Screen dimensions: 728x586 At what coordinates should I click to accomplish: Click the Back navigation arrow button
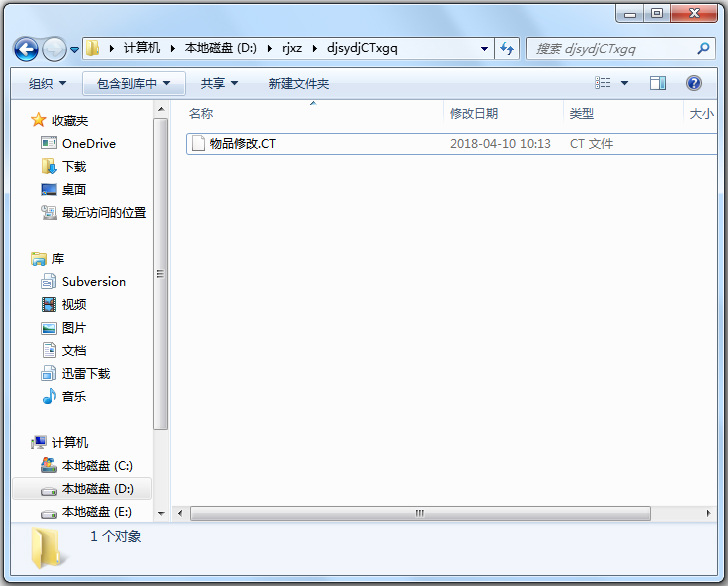pyautogui.click(x=26, y=48)
